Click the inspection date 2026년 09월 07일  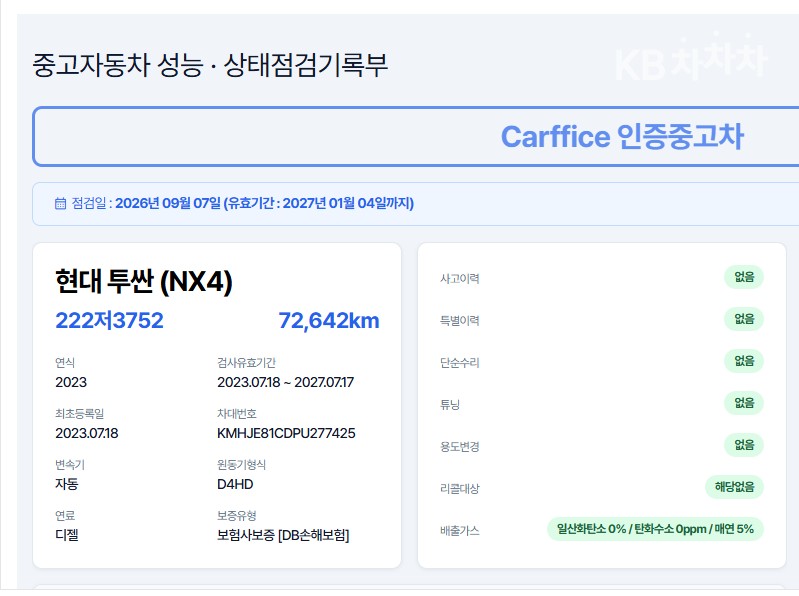coord(168,203)
